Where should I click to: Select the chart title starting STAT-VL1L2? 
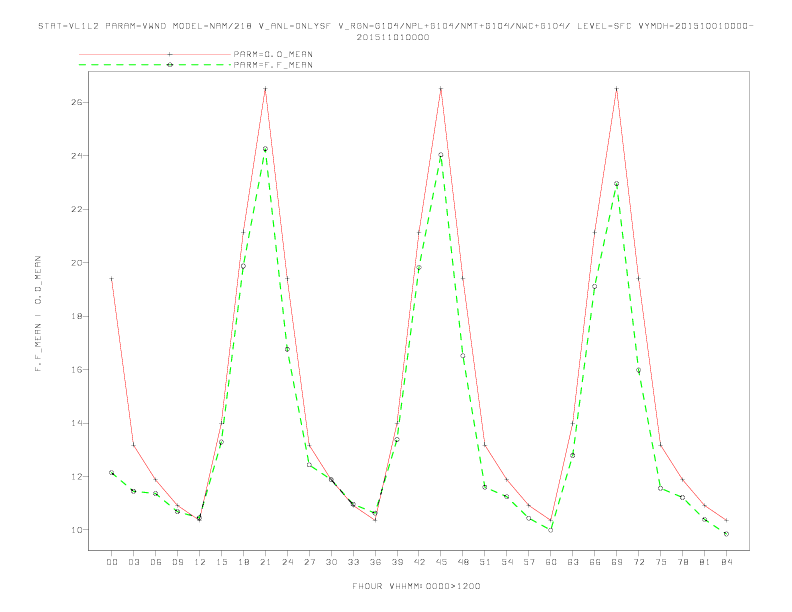pyautogui.click(x=395, y=26)
